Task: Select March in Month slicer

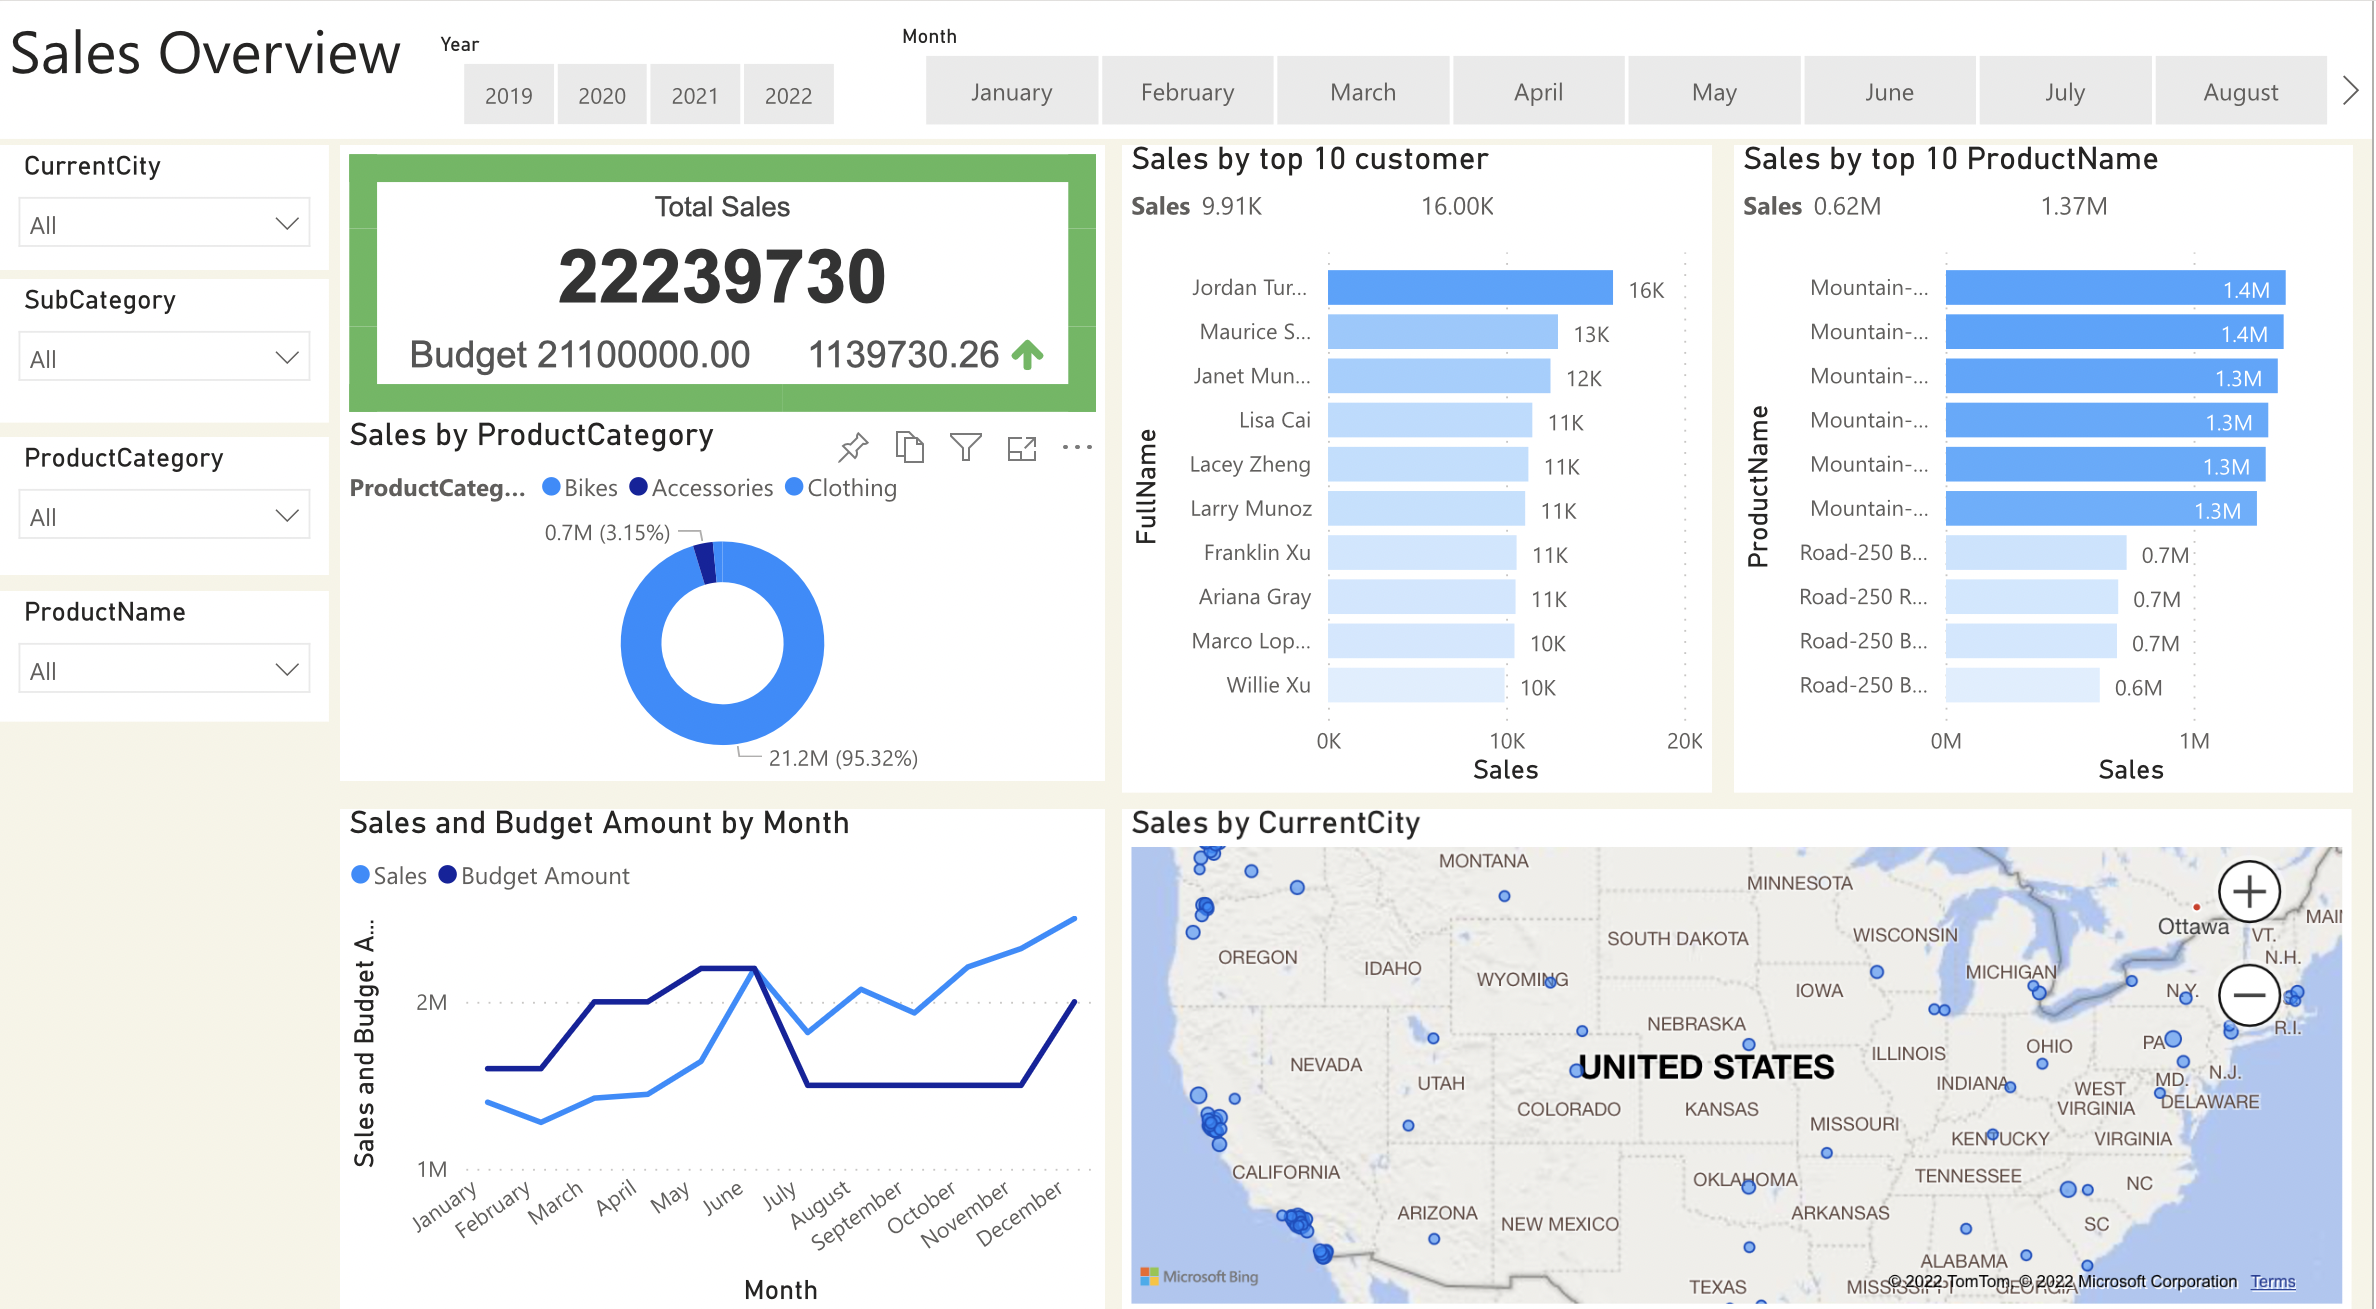Action: point(1363,91)
